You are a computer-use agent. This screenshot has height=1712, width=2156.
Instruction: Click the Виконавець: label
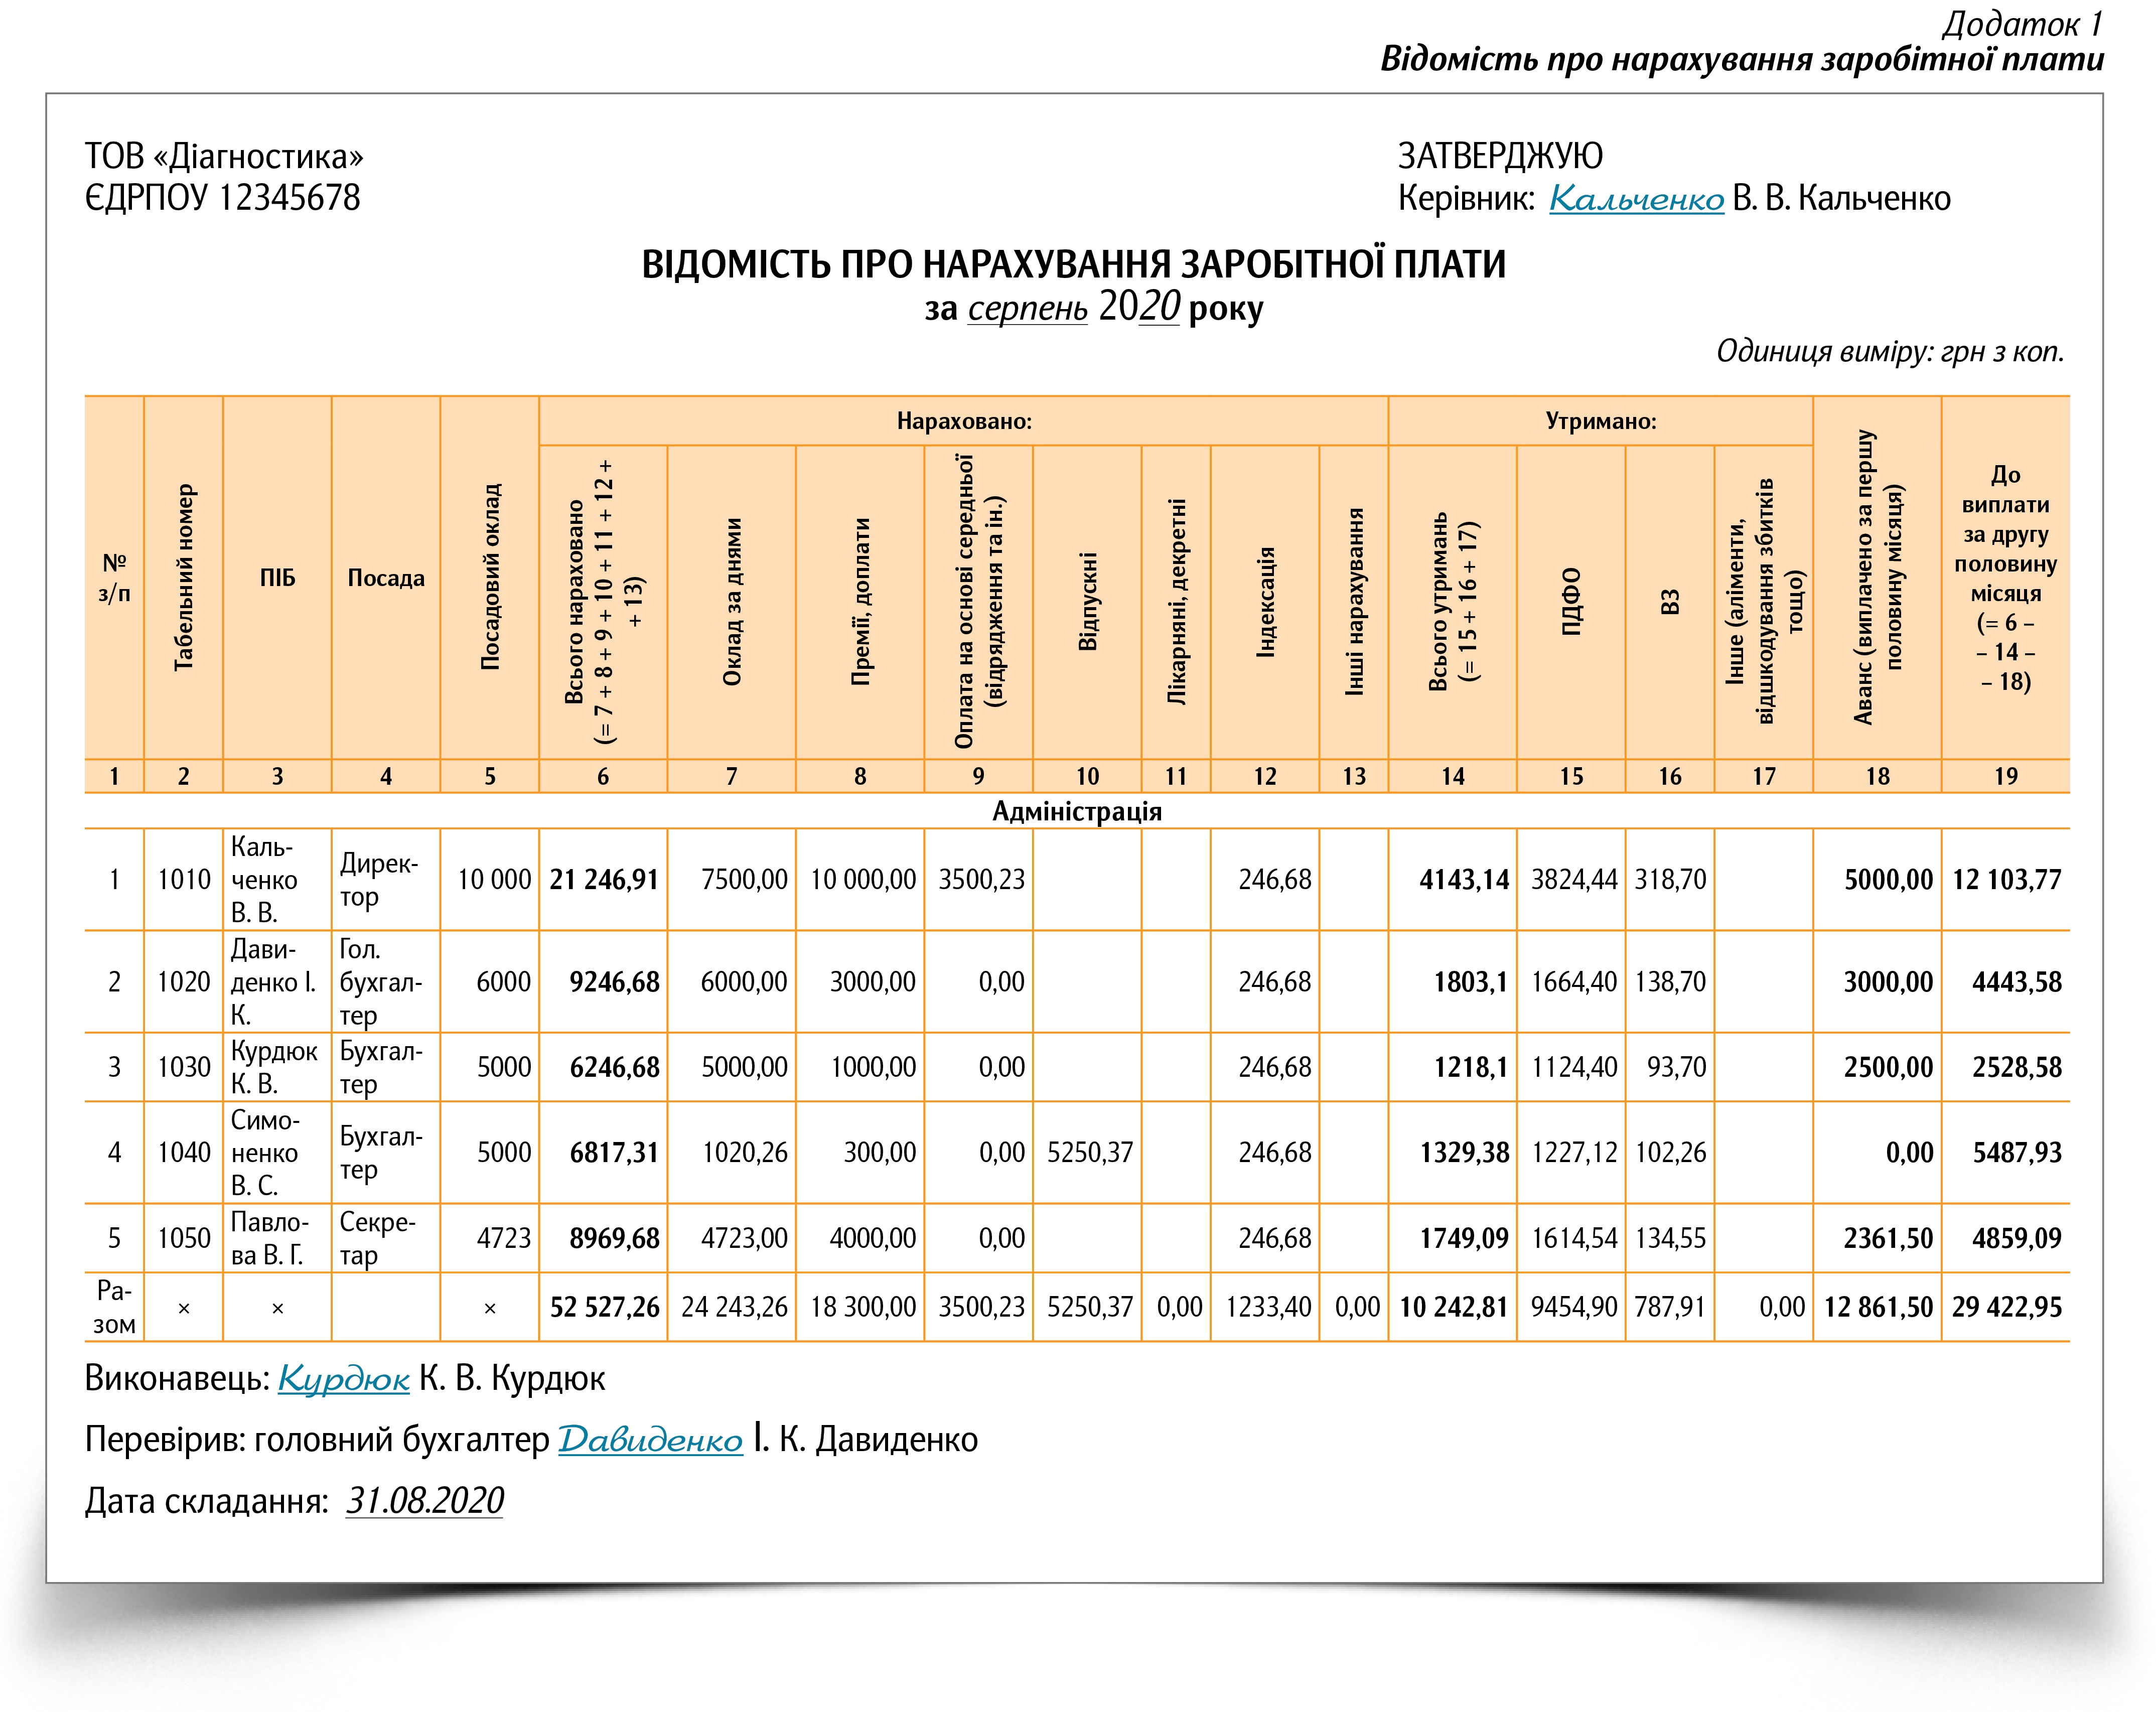pyautogui.click(x=177, y=1379)
